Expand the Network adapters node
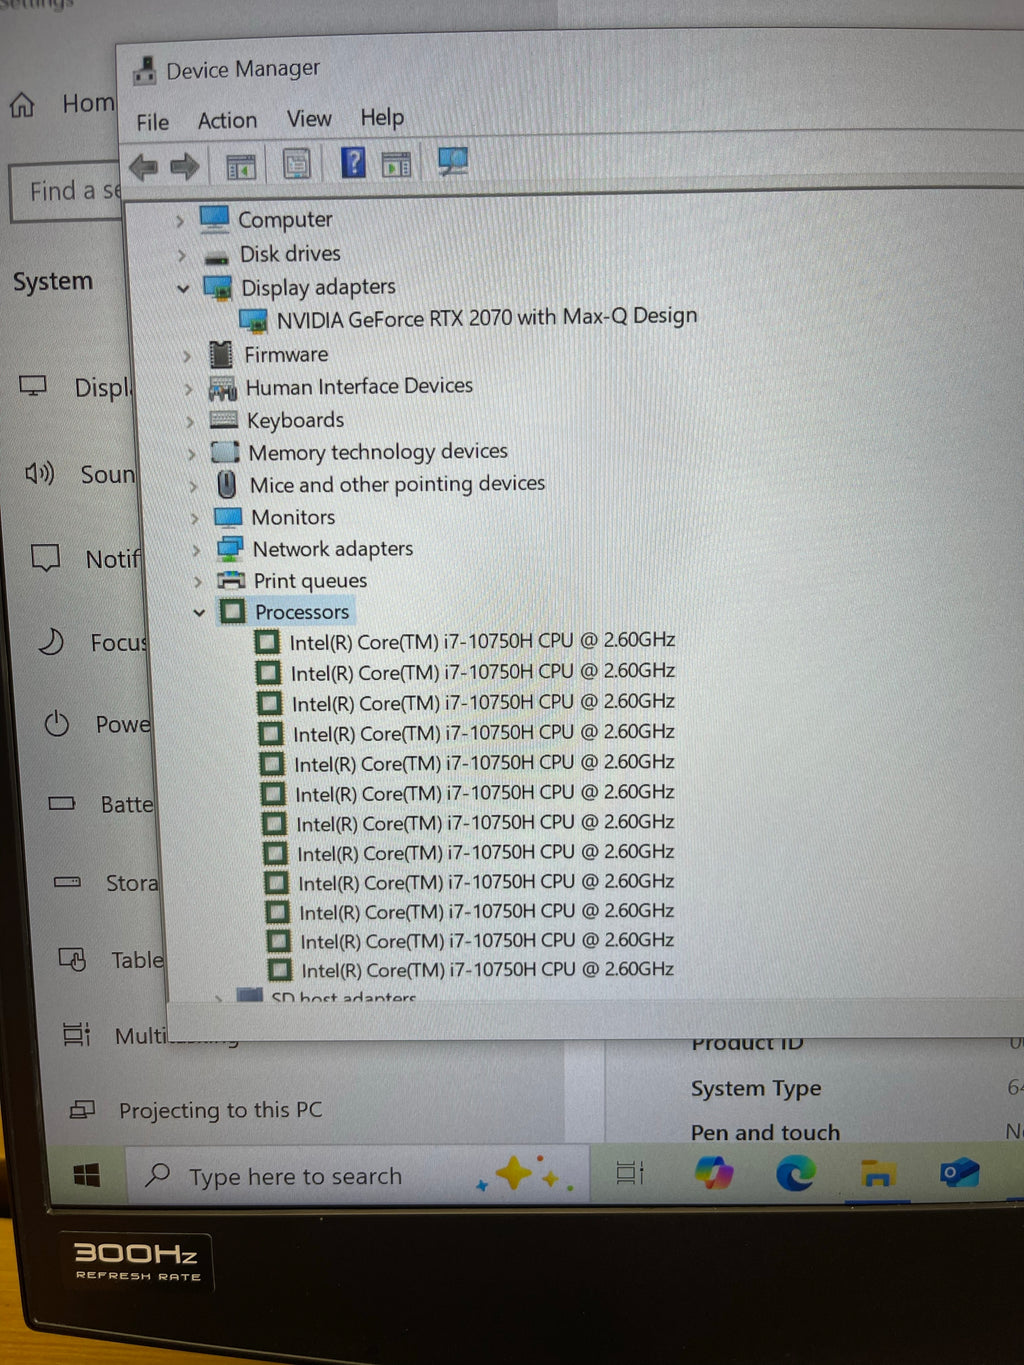 coord(196,550)
